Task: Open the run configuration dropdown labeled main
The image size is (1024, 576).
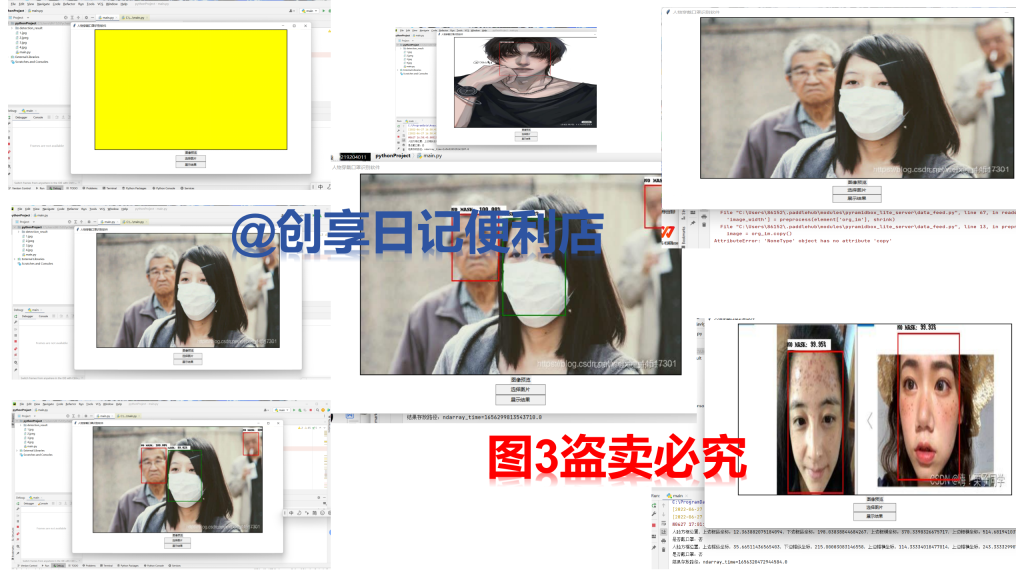Action: coord(310,11)
